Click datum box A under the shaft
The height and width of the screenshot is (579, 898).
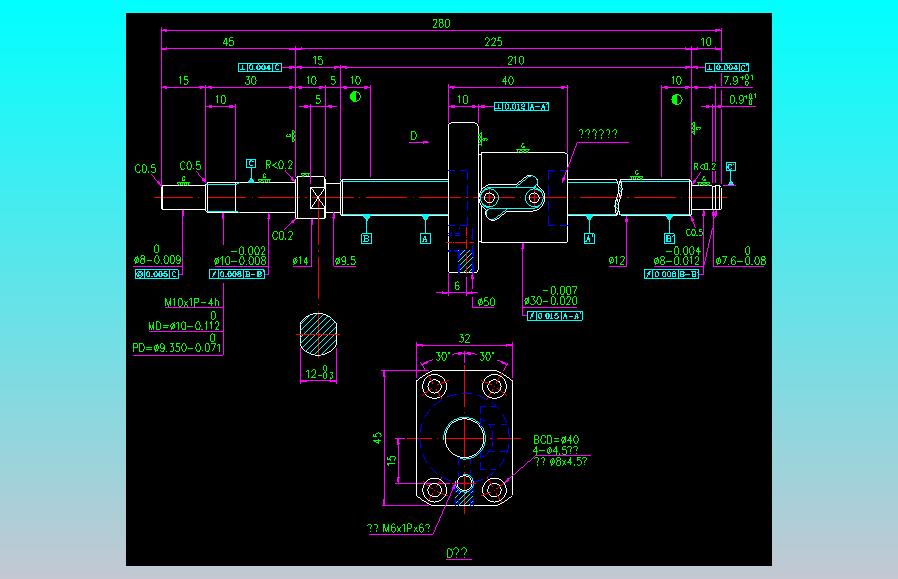(x=425, y=238)
